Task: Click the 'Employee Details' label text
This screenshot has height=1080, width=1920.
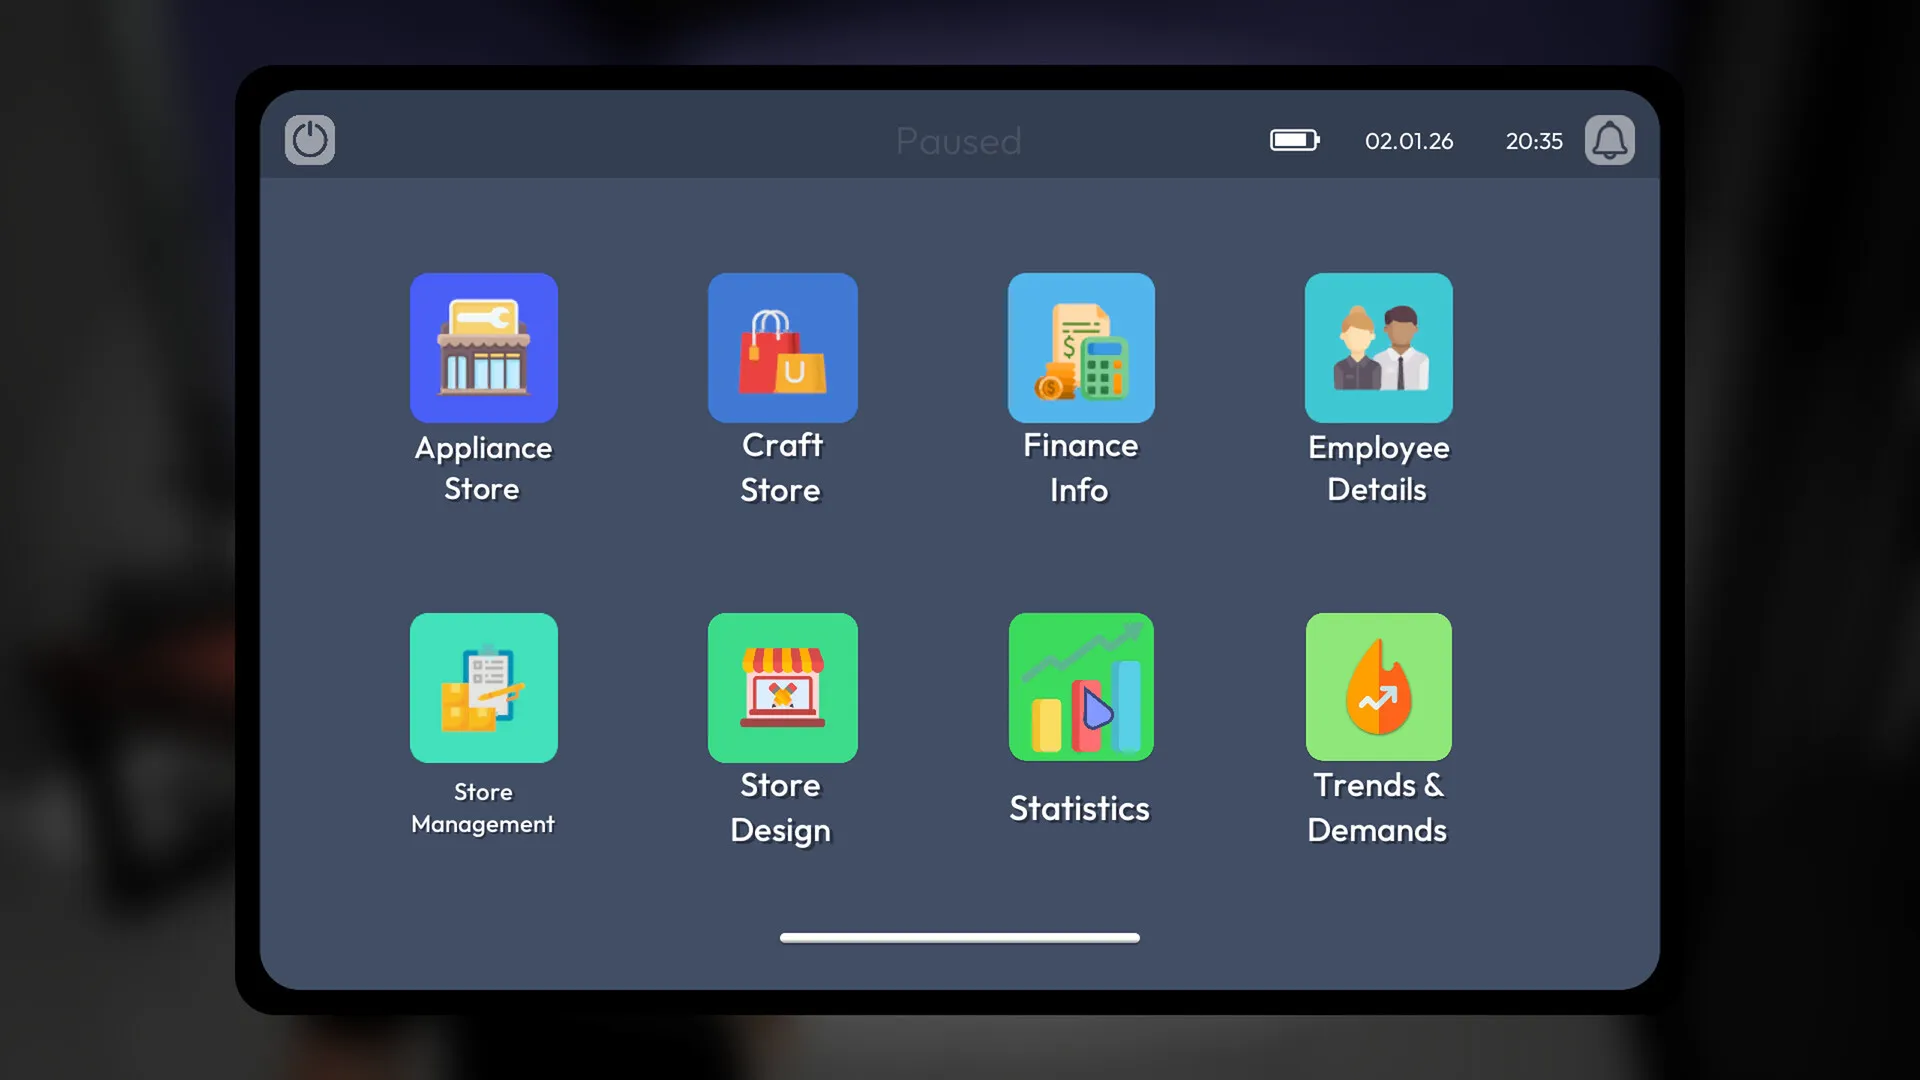Action: coord(1378,468)
